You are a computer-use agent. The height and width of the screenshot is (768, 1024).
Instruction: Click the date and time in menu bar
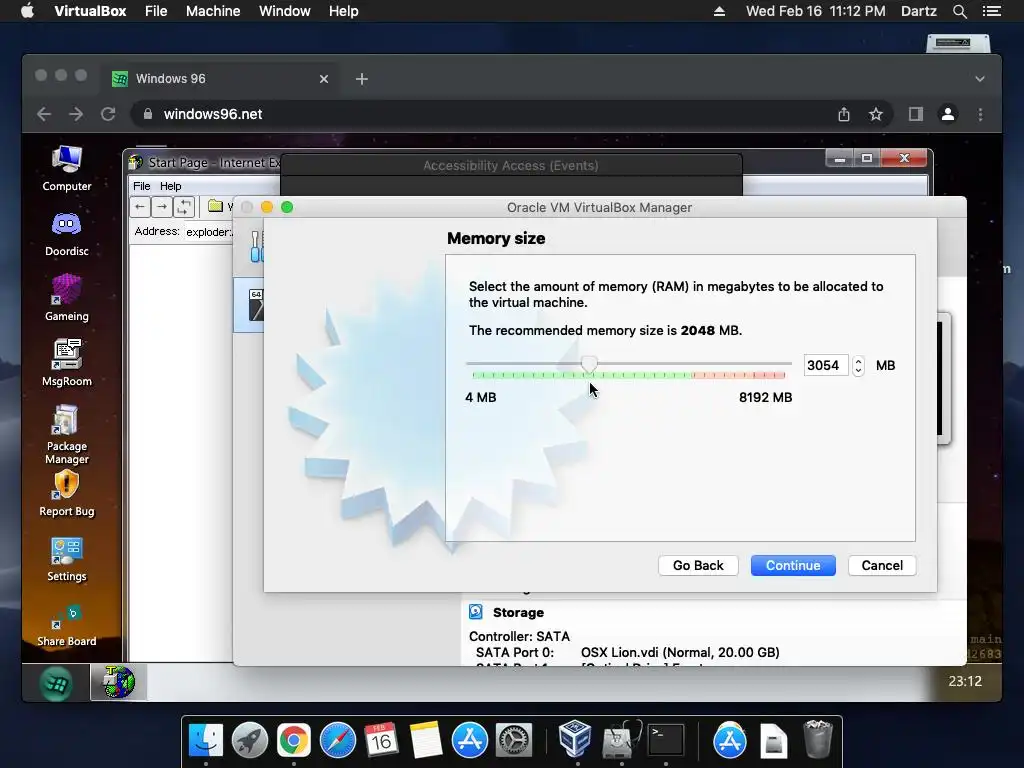pyautogui.click(x=816, y=11)
